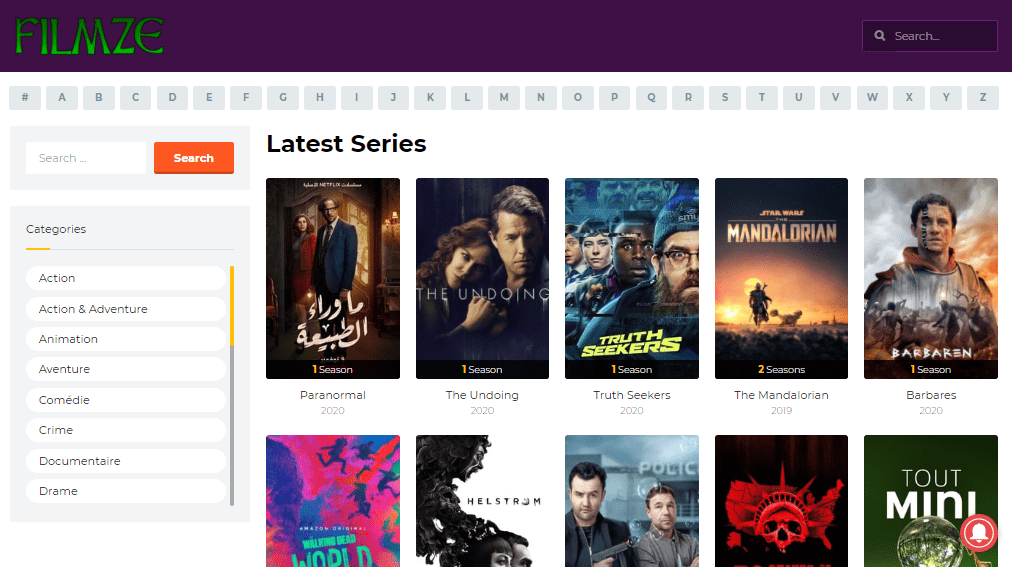Click the Paranormal title link
Screen dimensions: 1012x567
point(333,395)
